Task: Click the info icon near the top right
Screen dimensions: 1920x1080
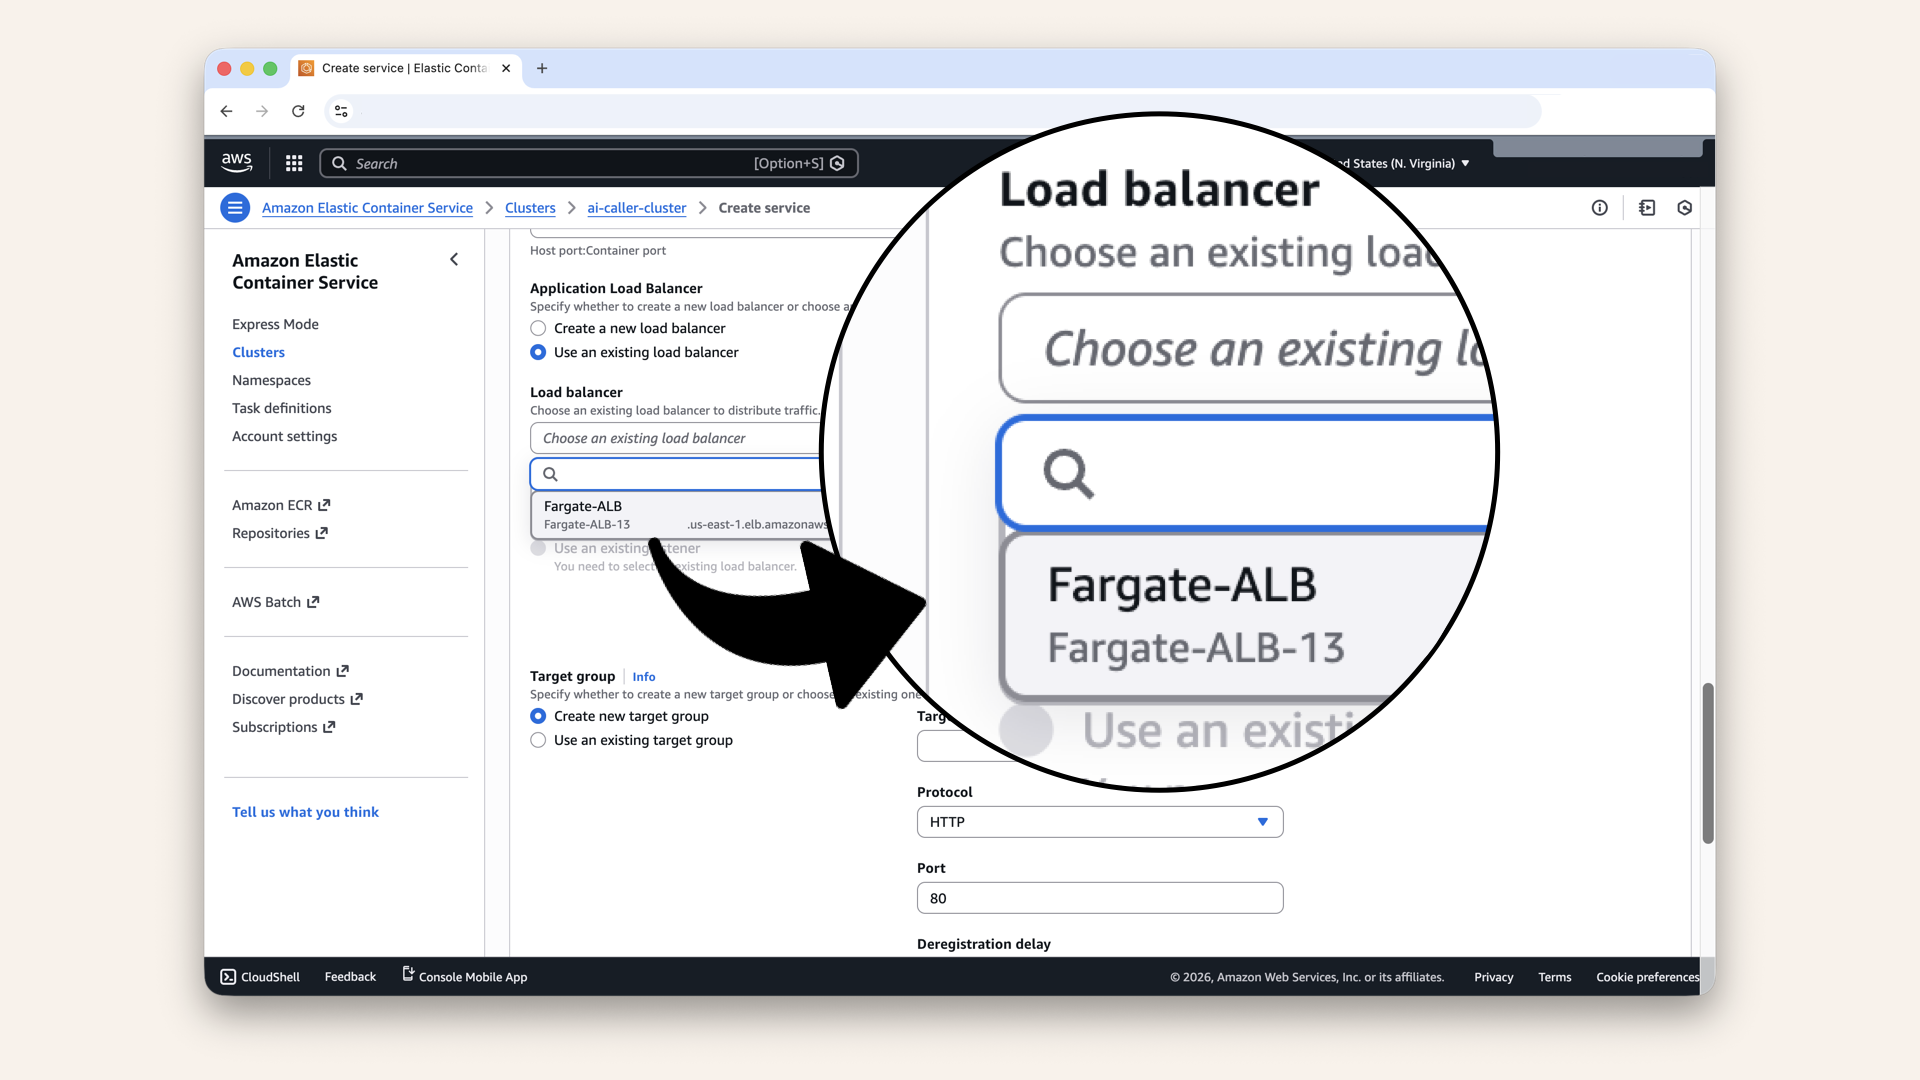Action: tap(1600, 207)
